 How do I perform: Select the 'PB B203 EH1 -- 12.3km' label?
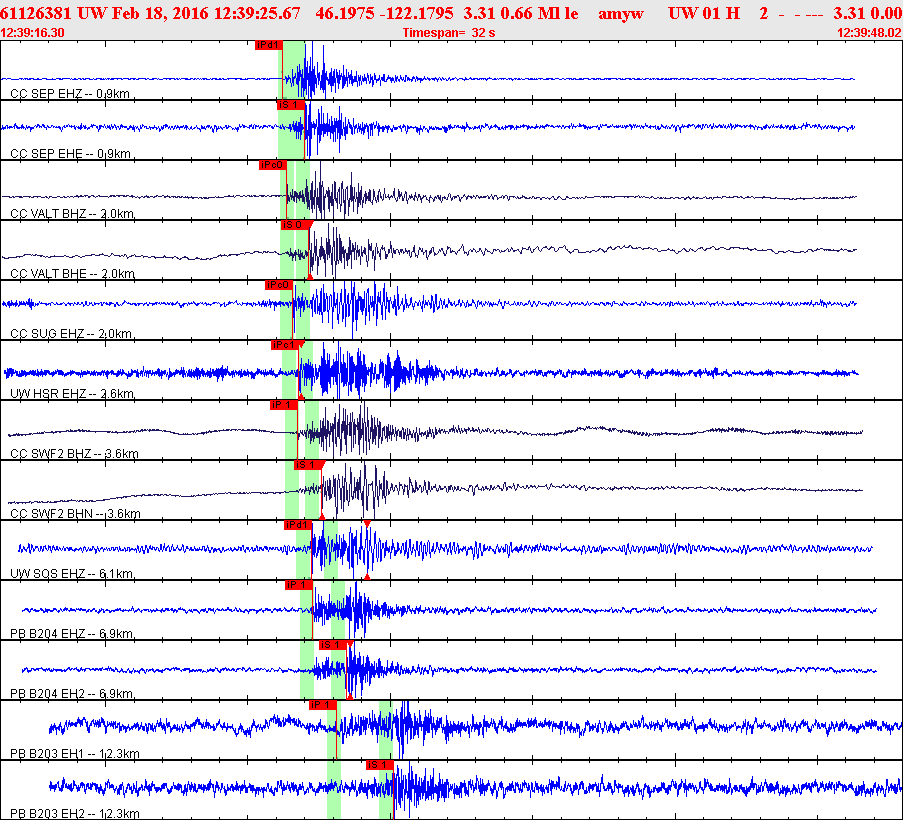(75, 754)
